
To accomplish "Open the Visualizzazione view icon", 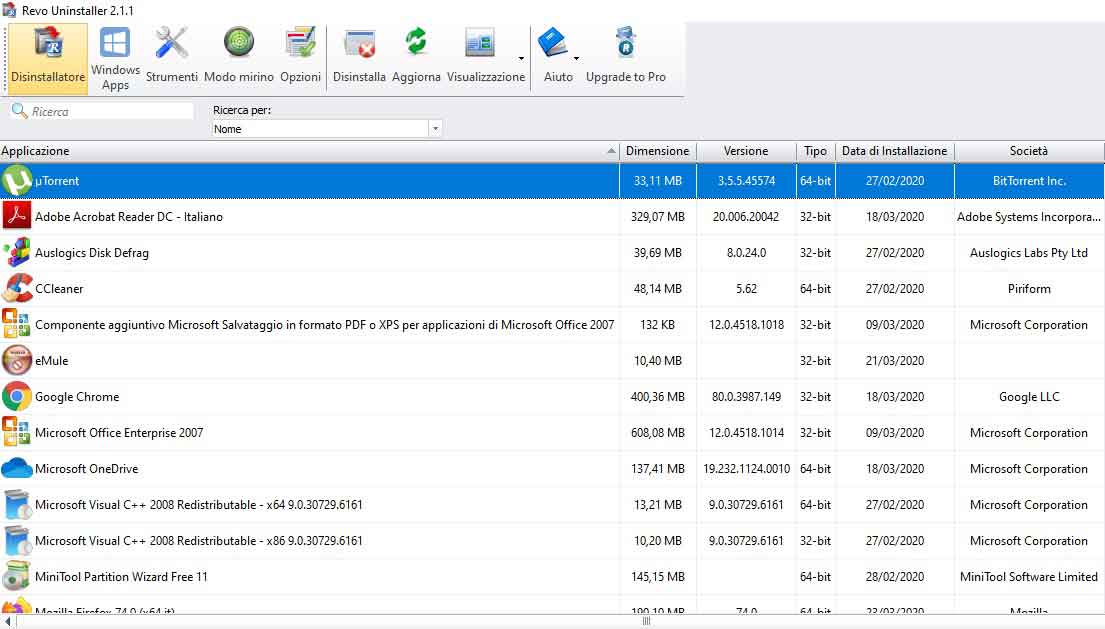I will (480, 44).
